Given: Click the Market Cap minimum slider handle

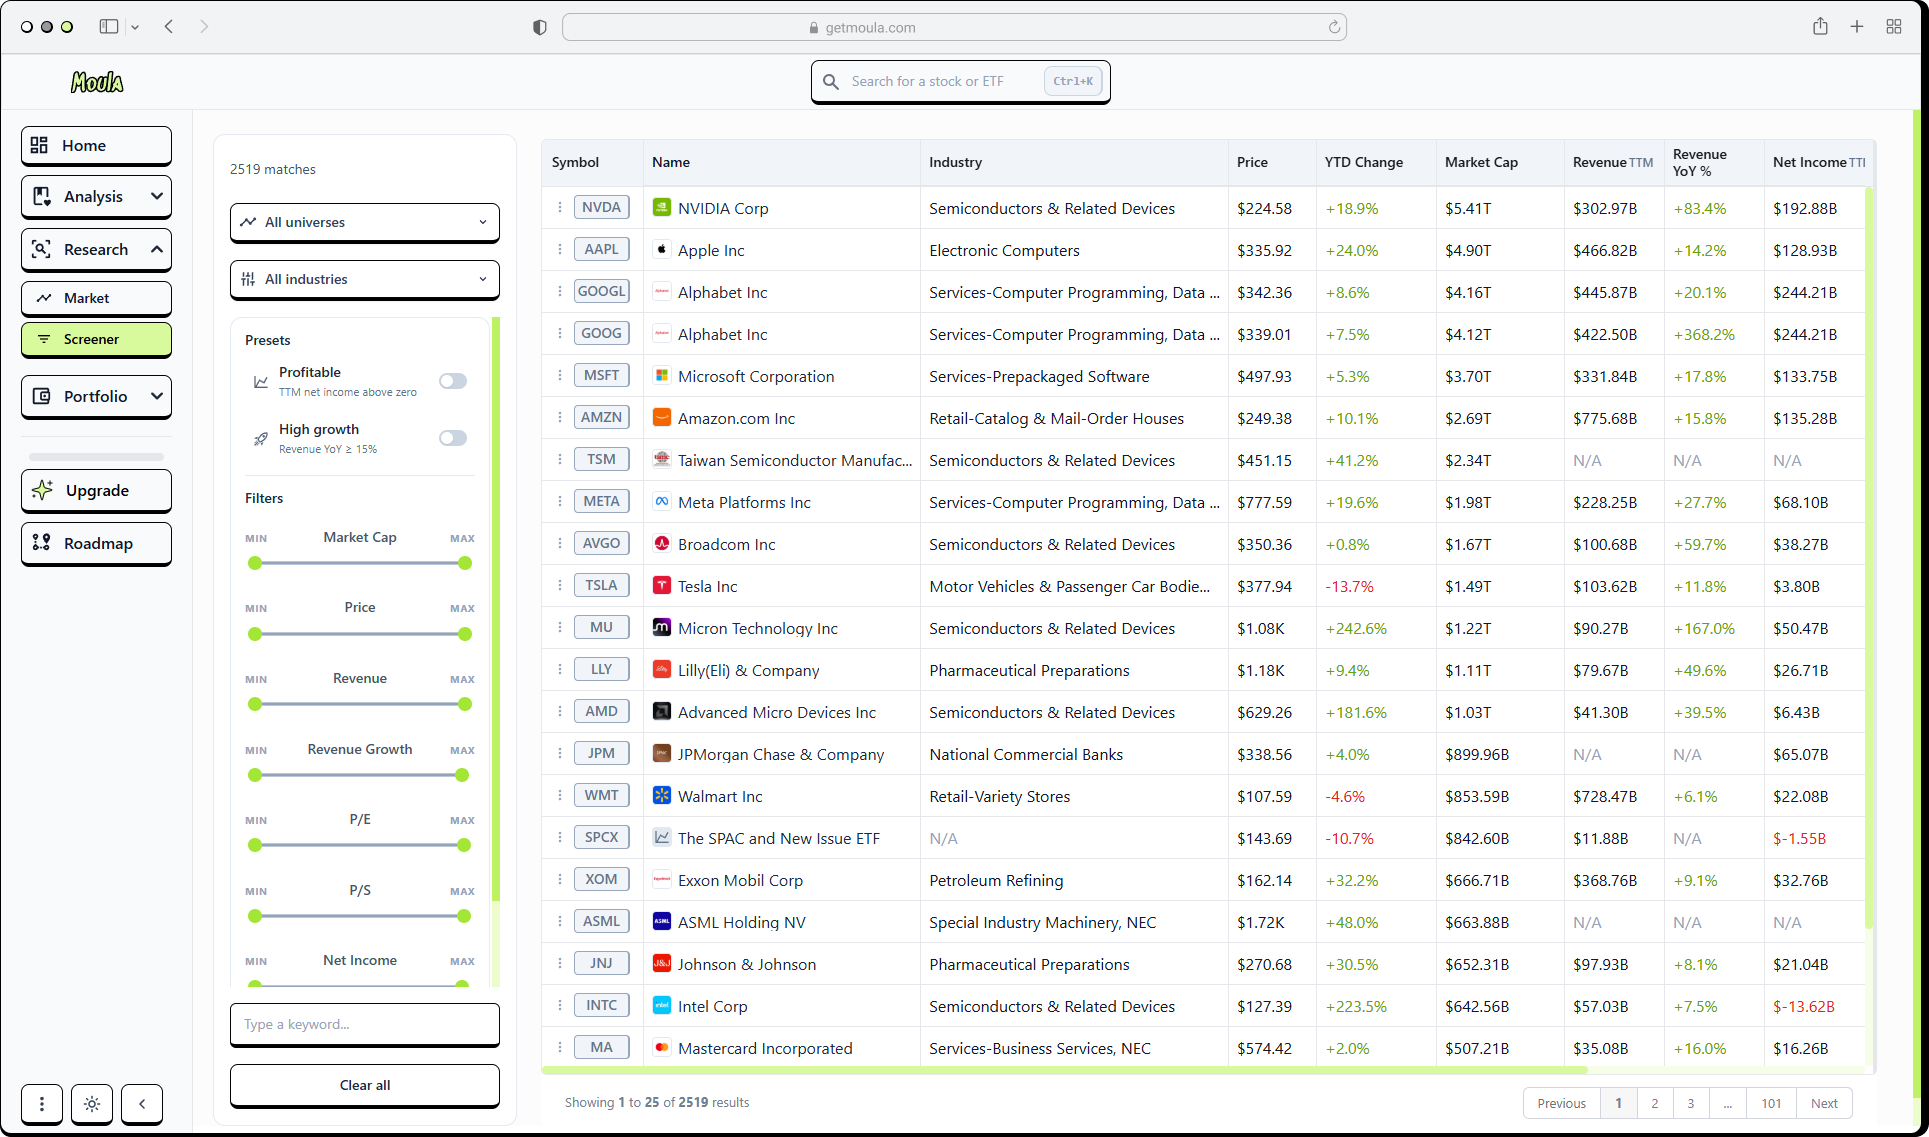Looking at the screenshot, I should click(255, 563).
